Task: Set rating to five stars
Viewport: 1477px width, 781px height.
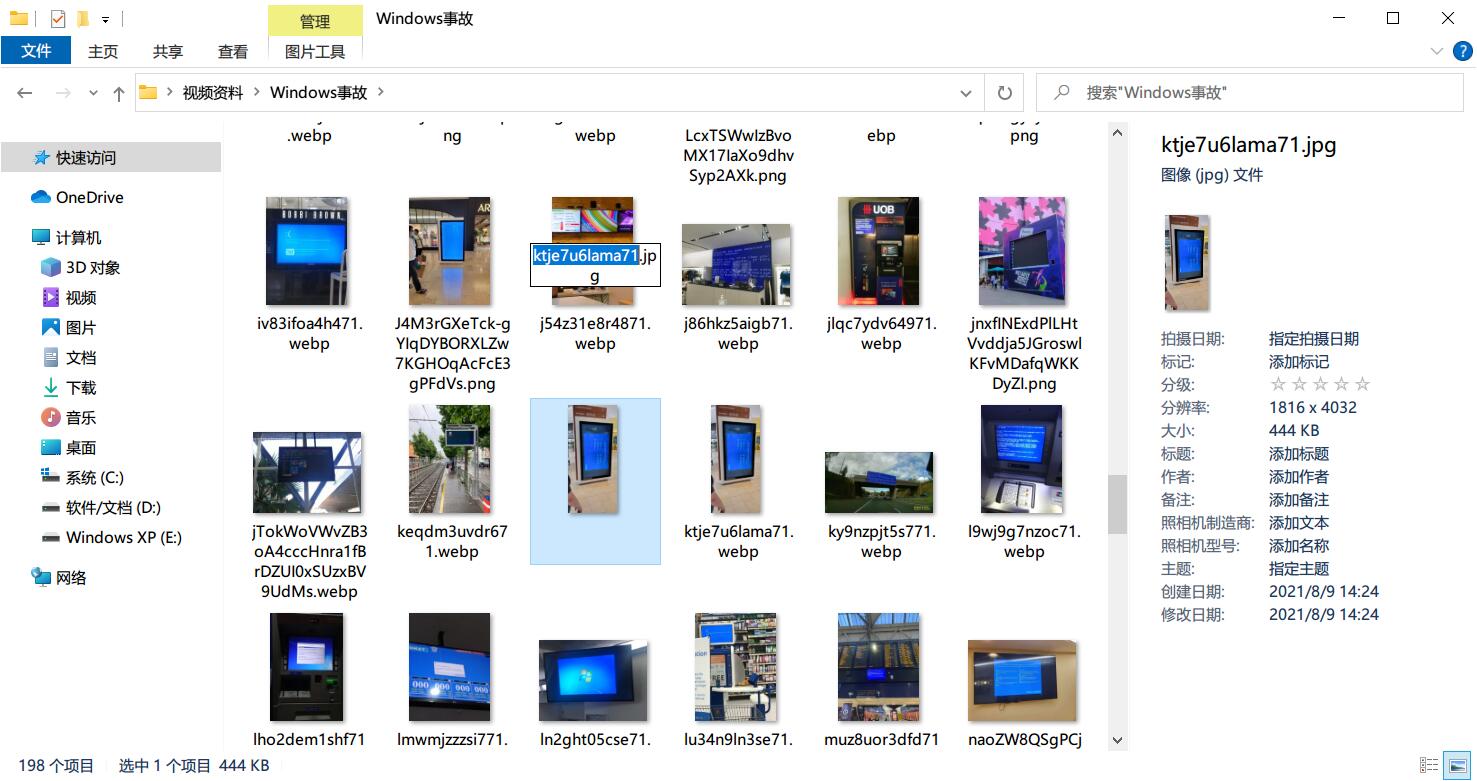Action: pyautogui.click(x=1362, y=385)
